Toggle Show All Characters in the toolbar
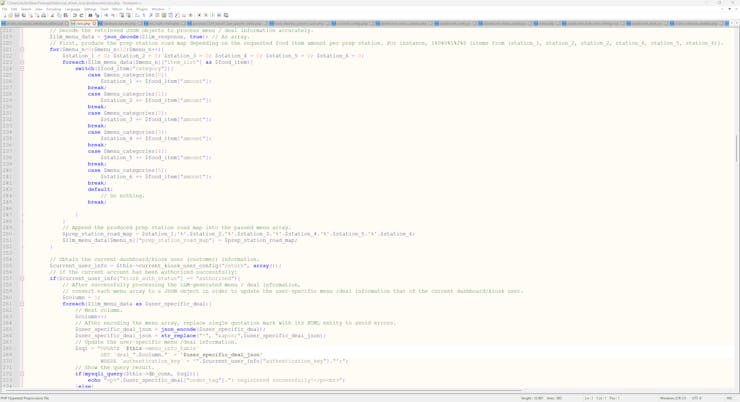Screen dimensions: 740x402 click(144, 15)
